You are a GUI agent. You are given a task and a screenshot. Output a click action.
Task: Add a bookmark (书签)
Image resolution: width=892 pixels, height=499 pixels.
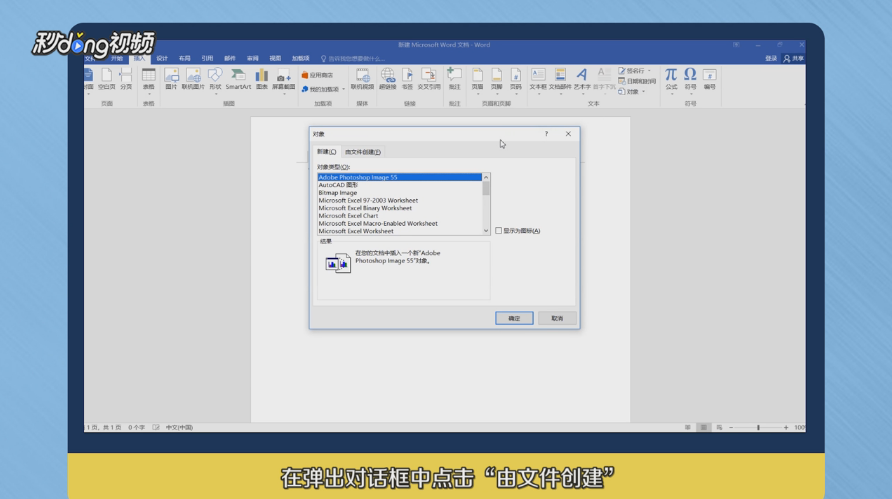[407, 79]
